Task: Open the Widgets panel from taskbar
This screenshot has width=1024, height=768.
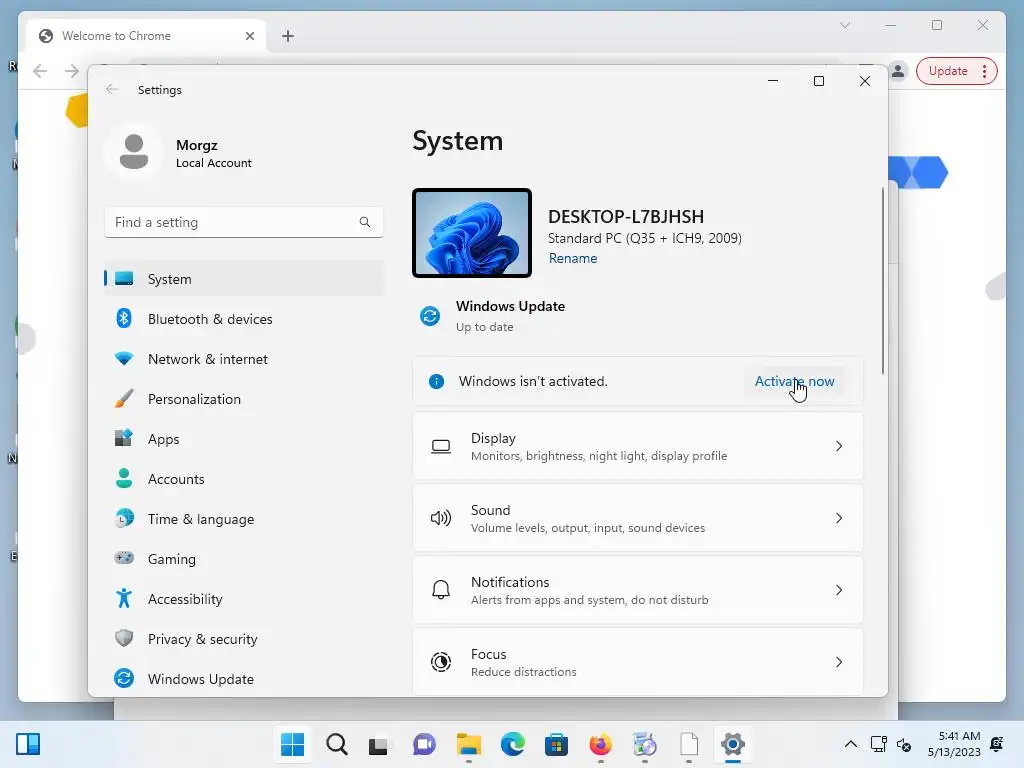Action: point(28,744)
